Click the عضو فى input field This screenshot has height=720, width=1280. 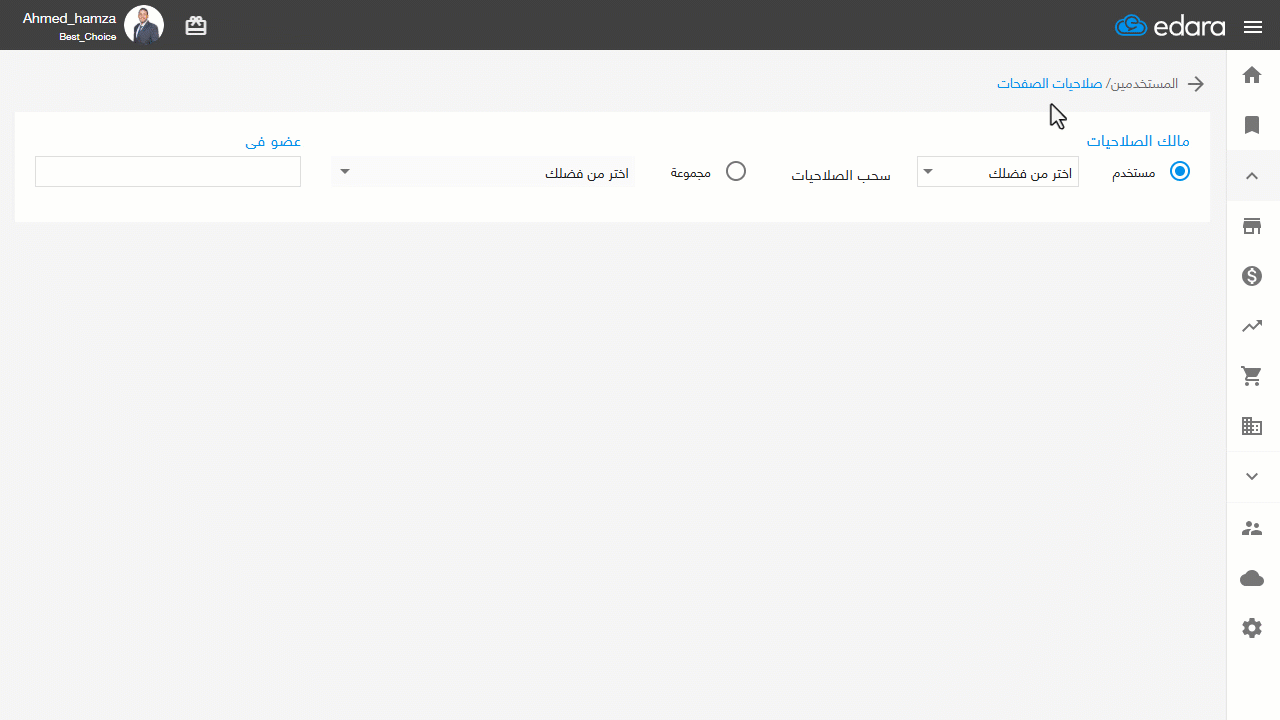(168, 172)
